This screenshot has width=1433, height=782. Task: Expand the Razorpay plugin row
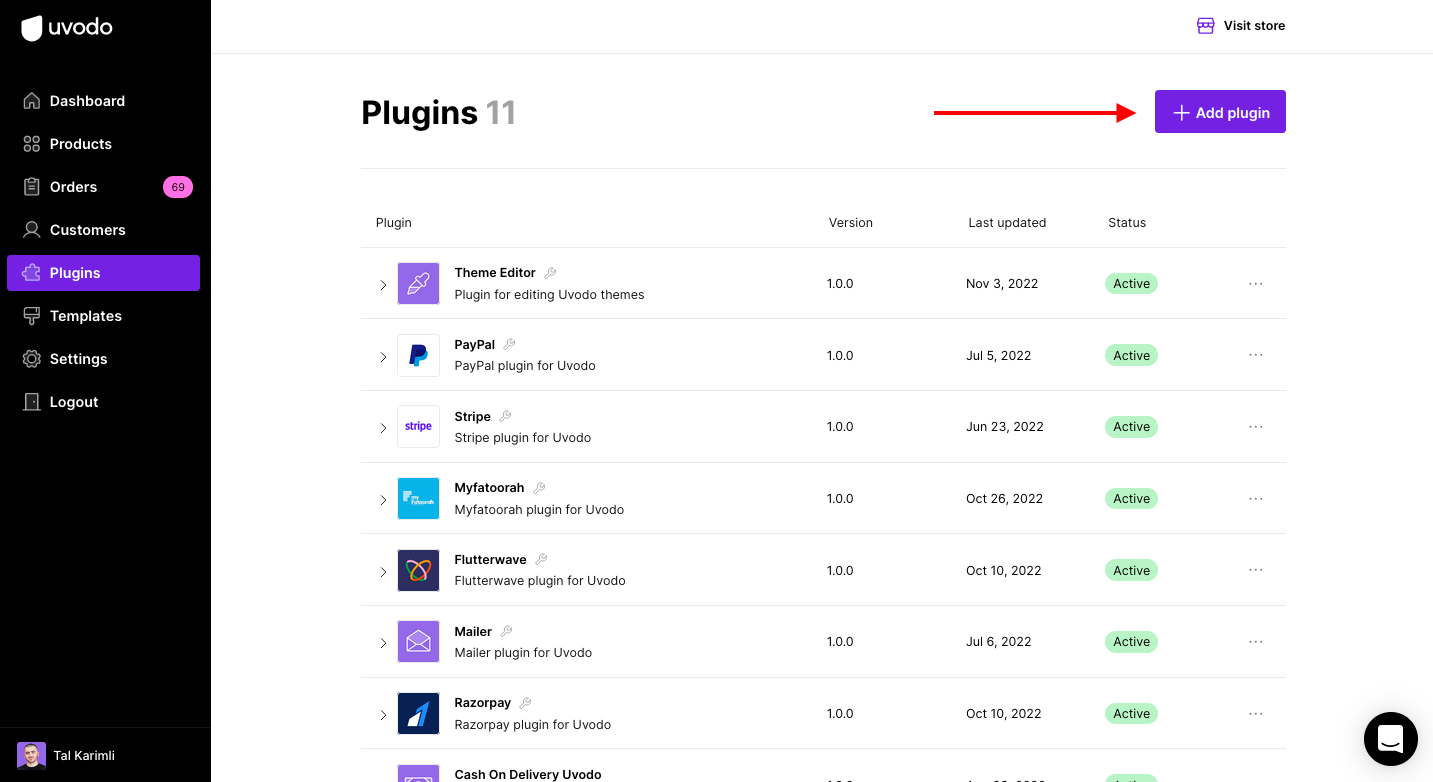point(383,715)
